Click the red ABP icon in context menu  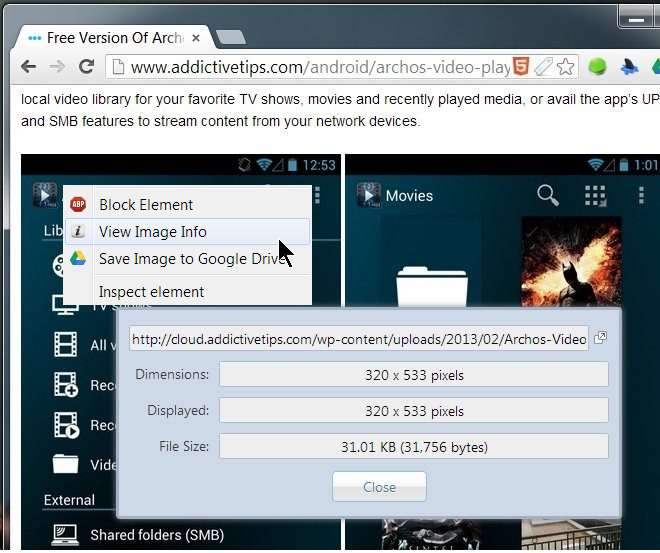(x=78, y=205)
